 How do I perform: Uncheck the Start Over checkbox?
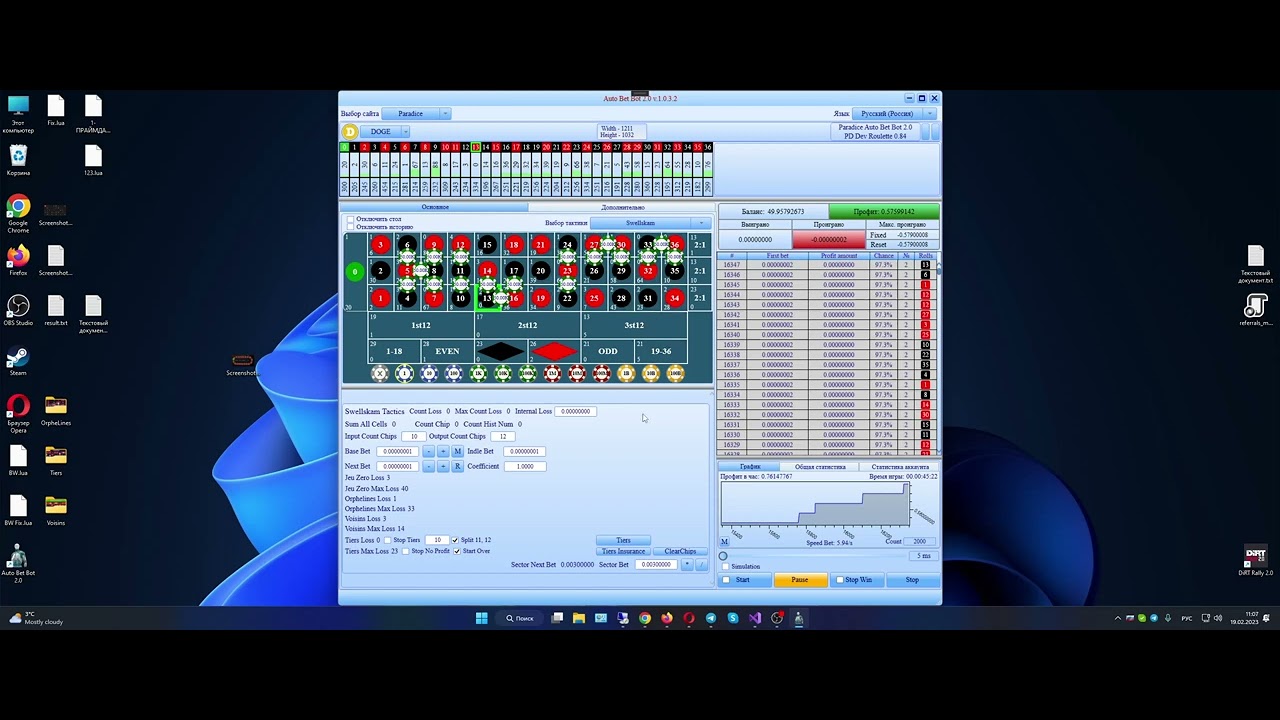coord(457,551)
